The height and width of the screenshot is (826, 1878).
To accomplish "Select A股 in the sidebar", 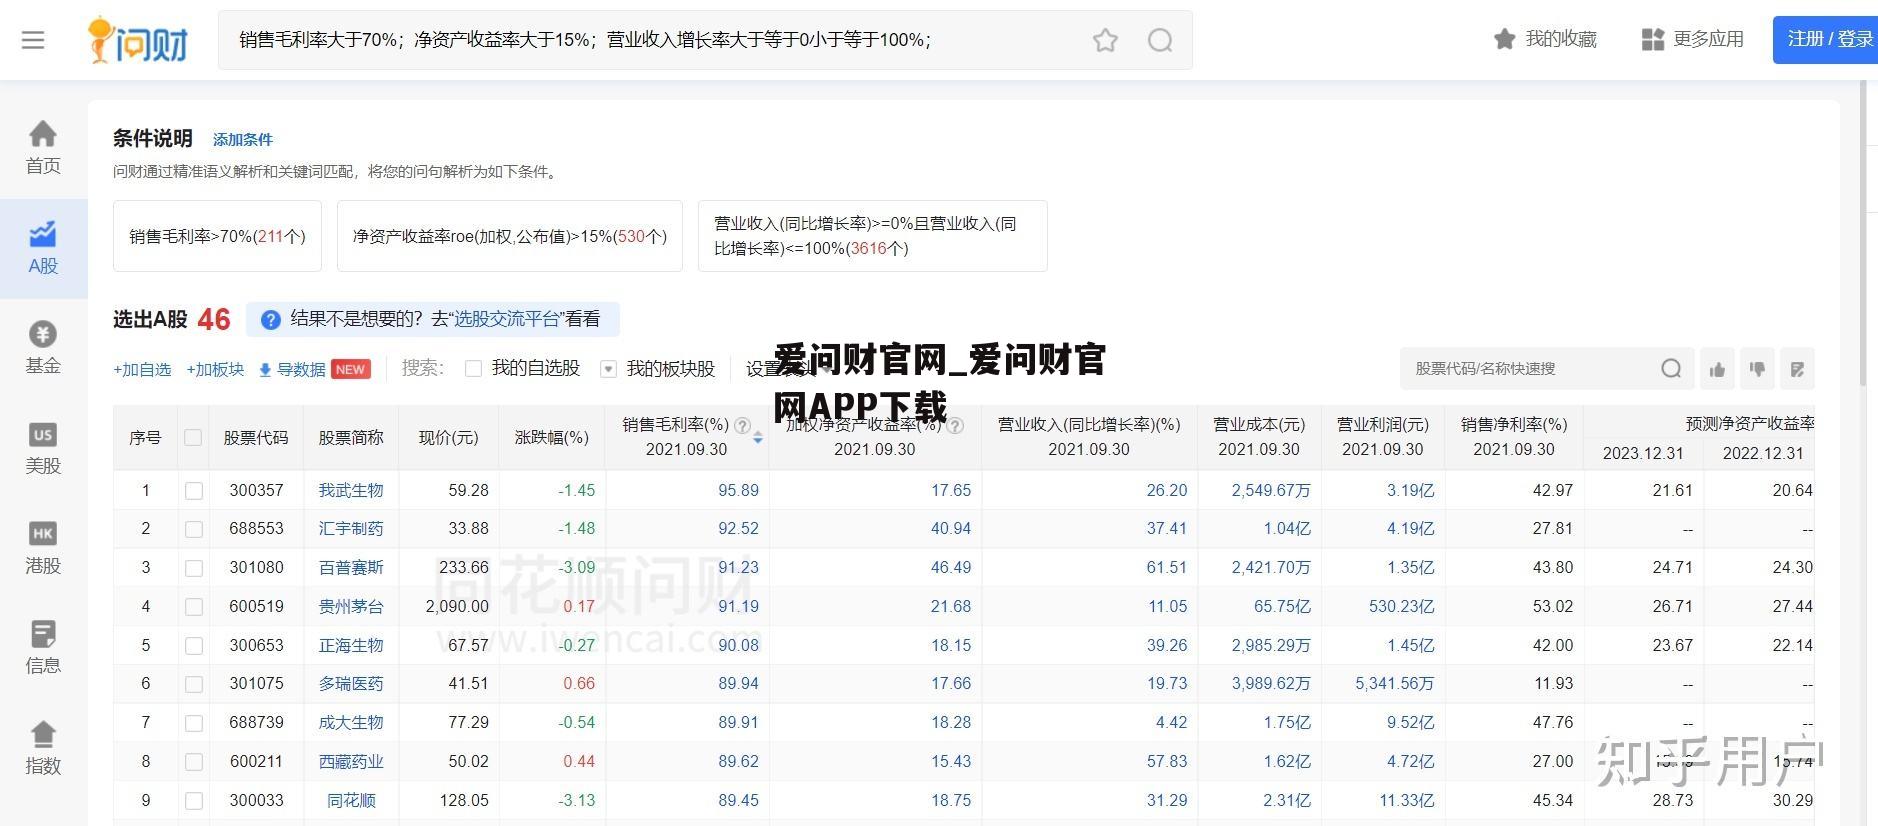I will pyautogui.click(x=43, y=248).
